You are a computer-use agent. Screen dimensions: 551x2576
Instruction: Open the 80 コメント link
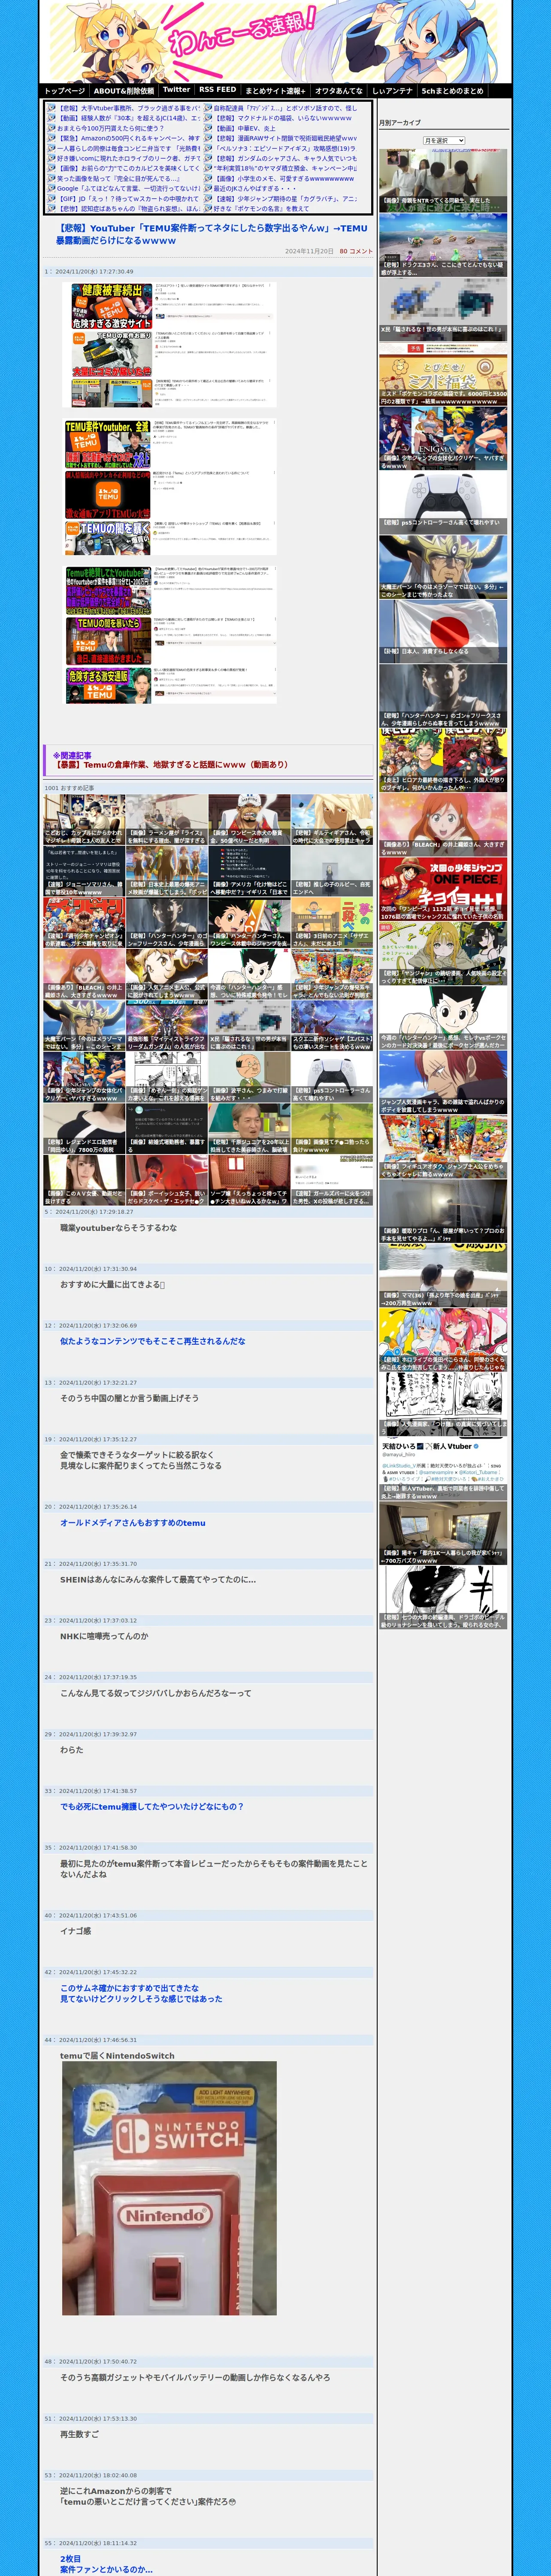point(356,252)
